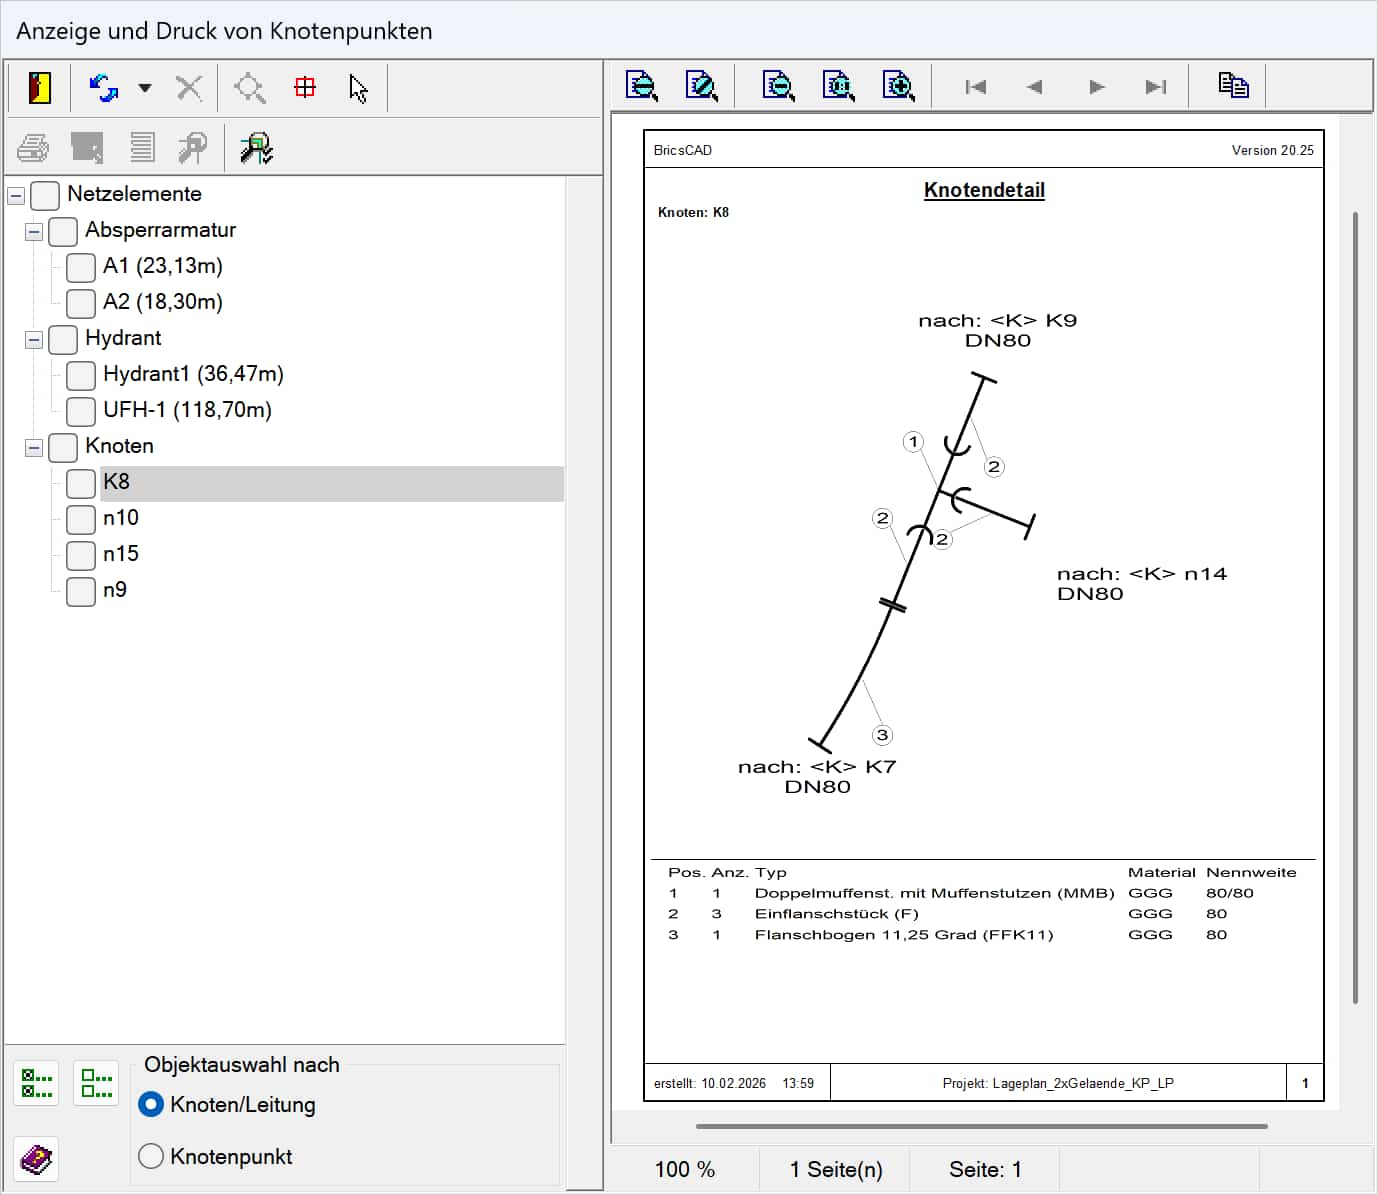Click the A2 (18,30m) label
The width and height of the screenshot is (1378, 1195).
tap(162, 302)
